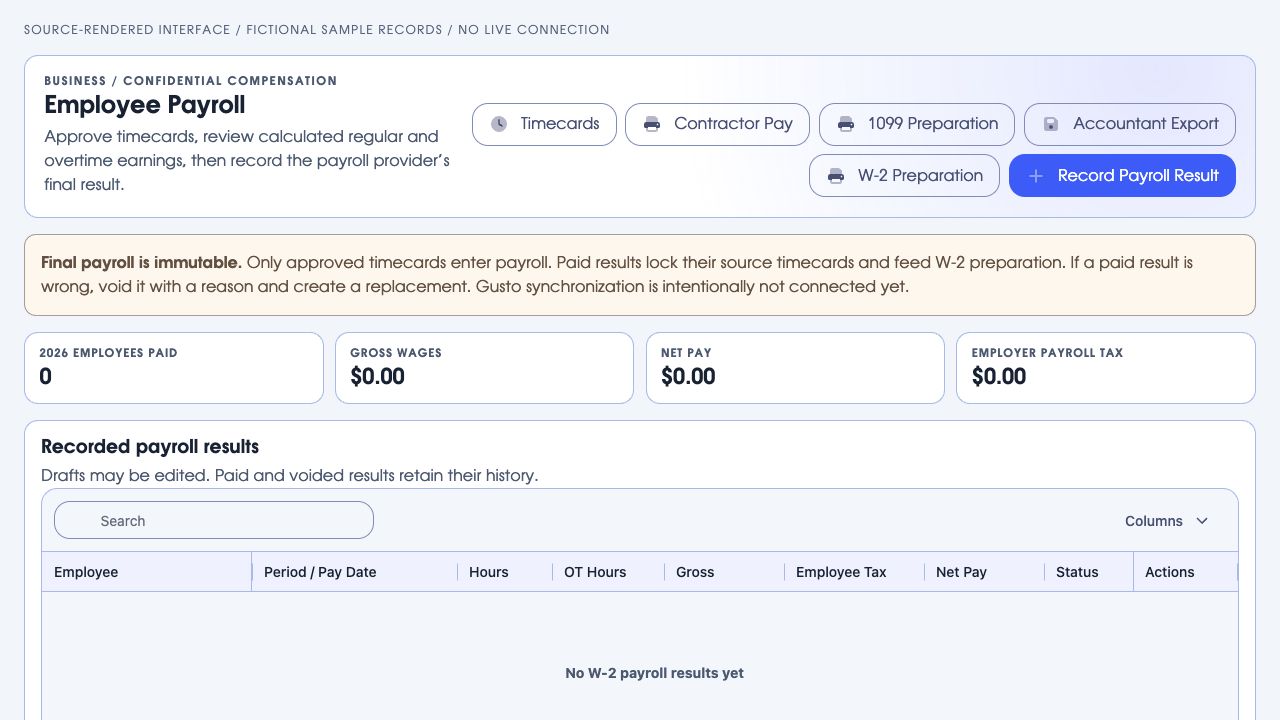Image resolution: width=1280 pixels, height=720 pixels.
Task: Click the printer icon on W-2 Preparation
Action: [x=836, y=176]
